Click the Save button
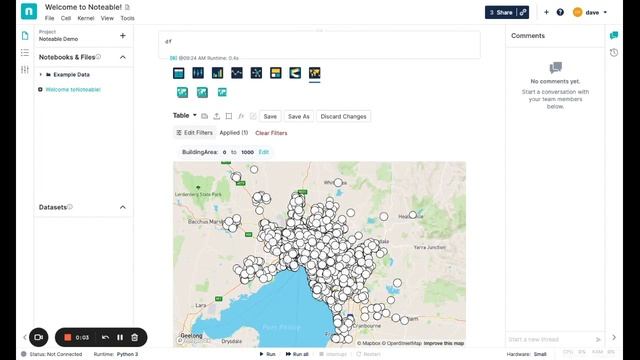The image size is (640, 360). pyautogui.click(x=270, y=116)
